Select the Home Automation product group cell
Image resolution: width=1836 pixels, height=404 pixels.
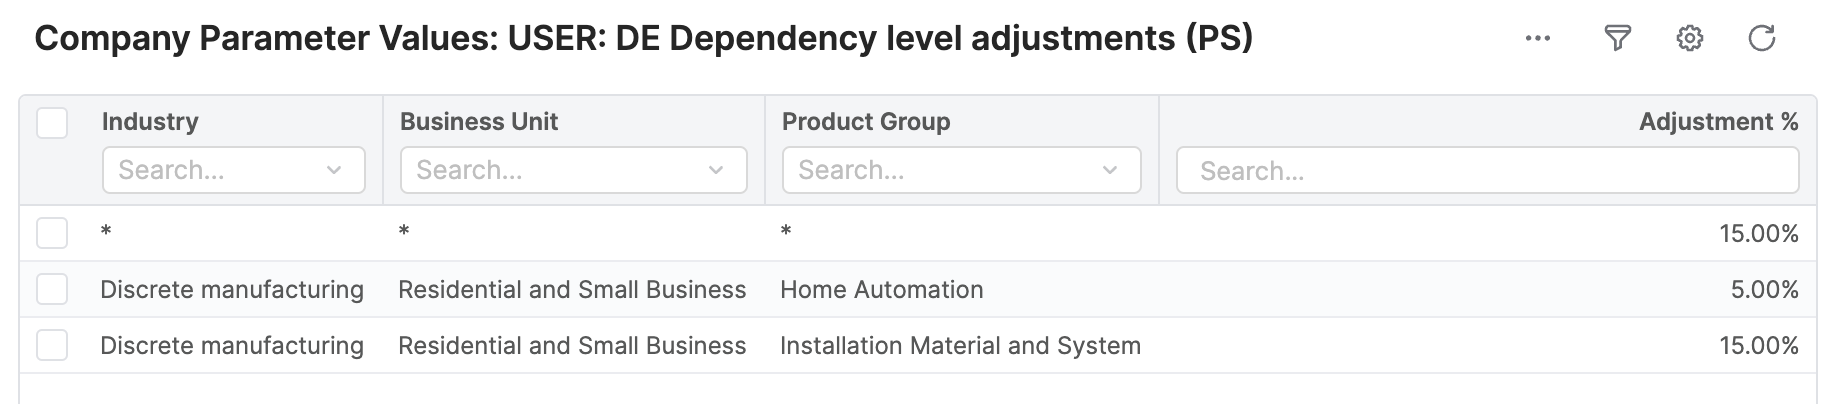coord(882,290)
